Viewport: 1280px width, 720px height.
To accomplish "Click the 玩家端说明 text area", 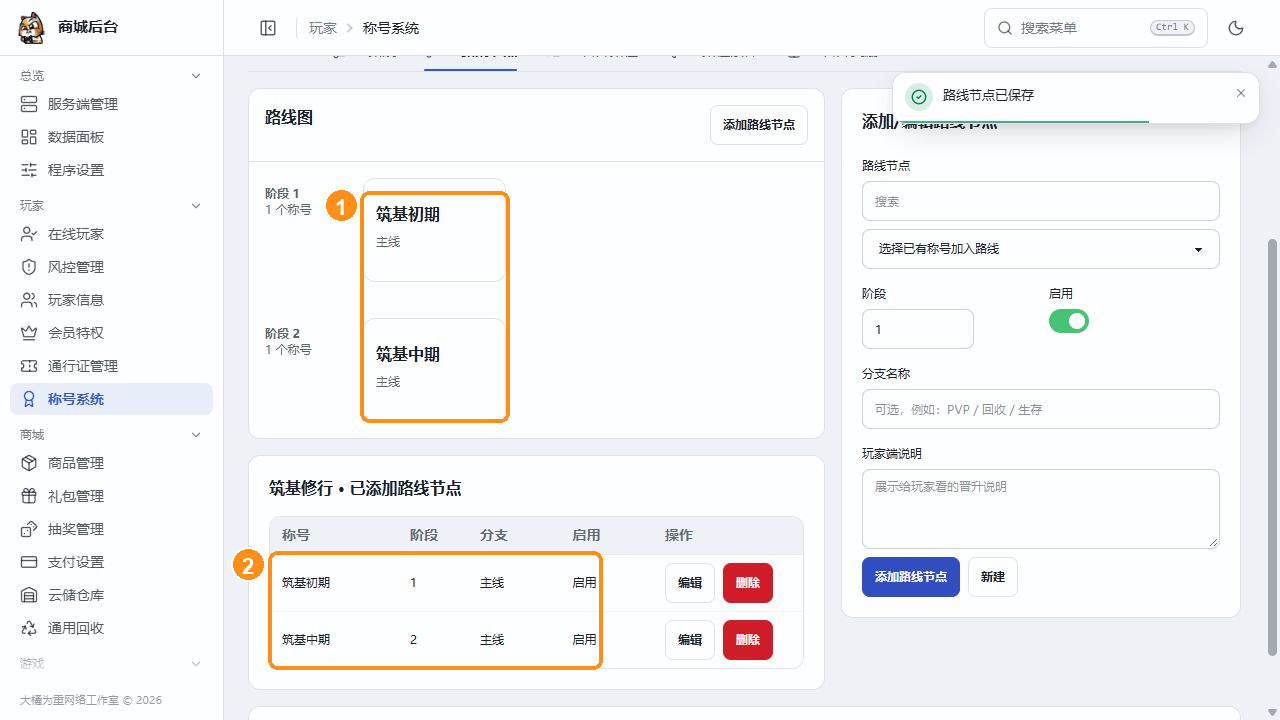I will pos(1041,509).
